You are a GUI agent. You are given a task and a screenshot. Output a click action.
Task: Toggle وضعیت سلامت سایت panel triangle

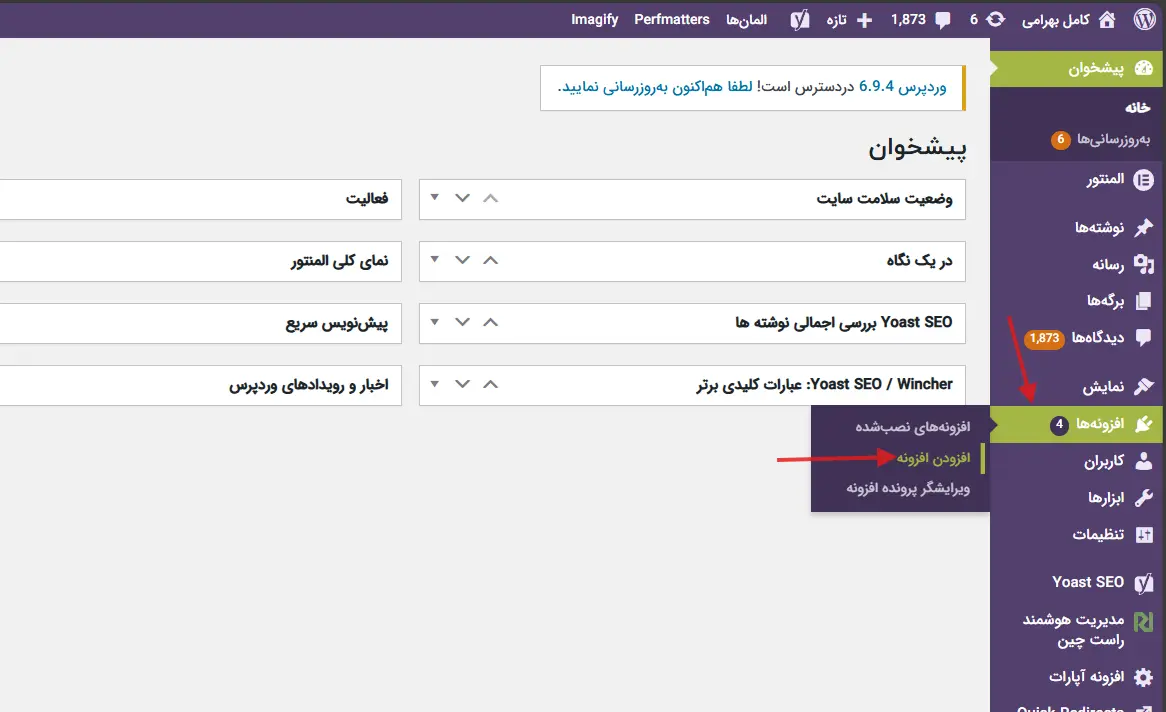(x=434, y=198)
